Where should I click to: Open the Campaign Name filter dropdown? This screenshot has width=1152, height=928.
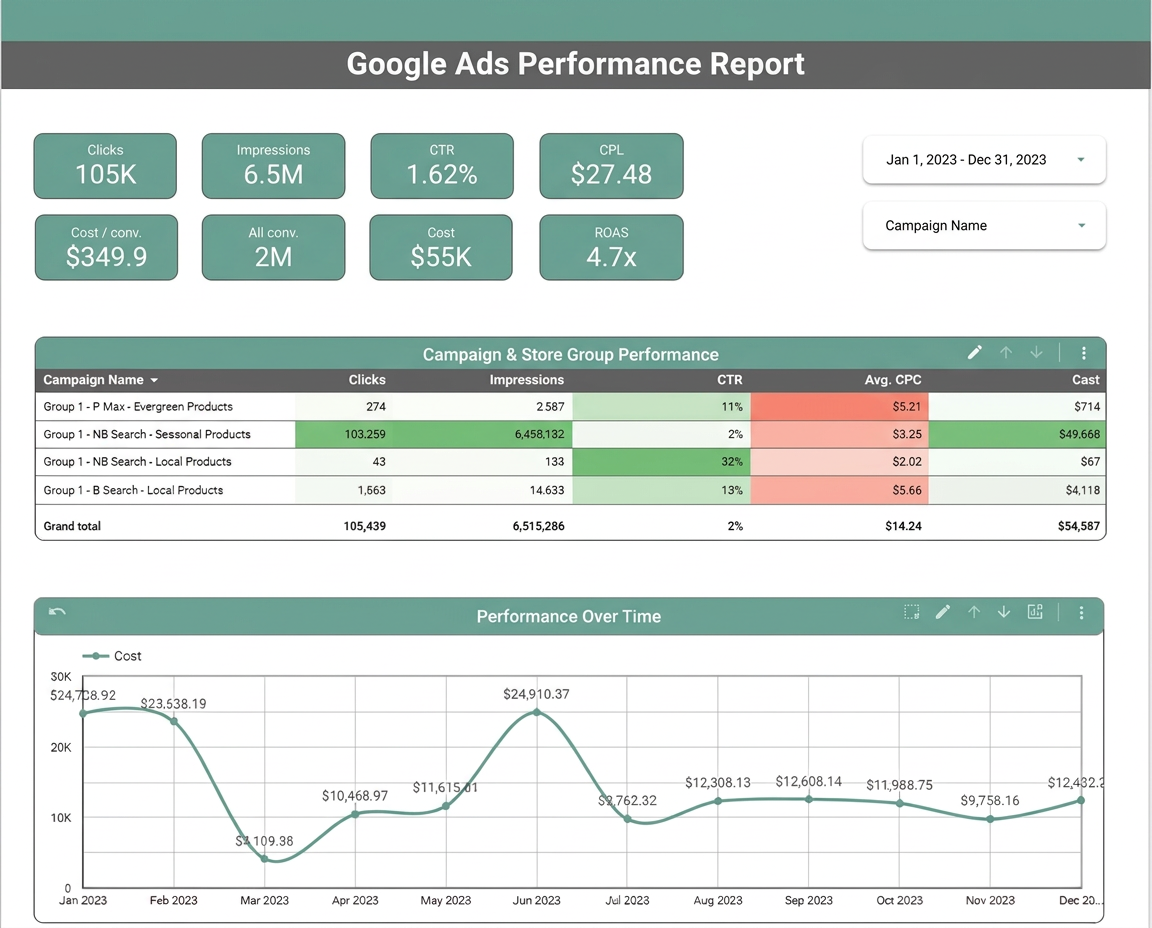tap(984, 226)
